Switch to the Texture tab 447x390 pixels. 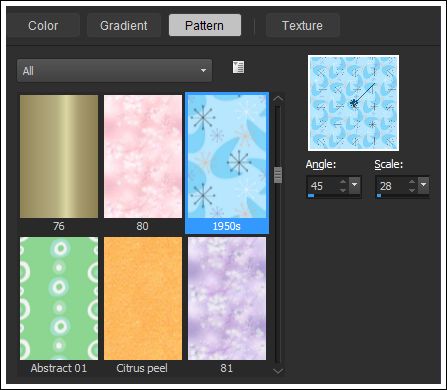point(302,25)
